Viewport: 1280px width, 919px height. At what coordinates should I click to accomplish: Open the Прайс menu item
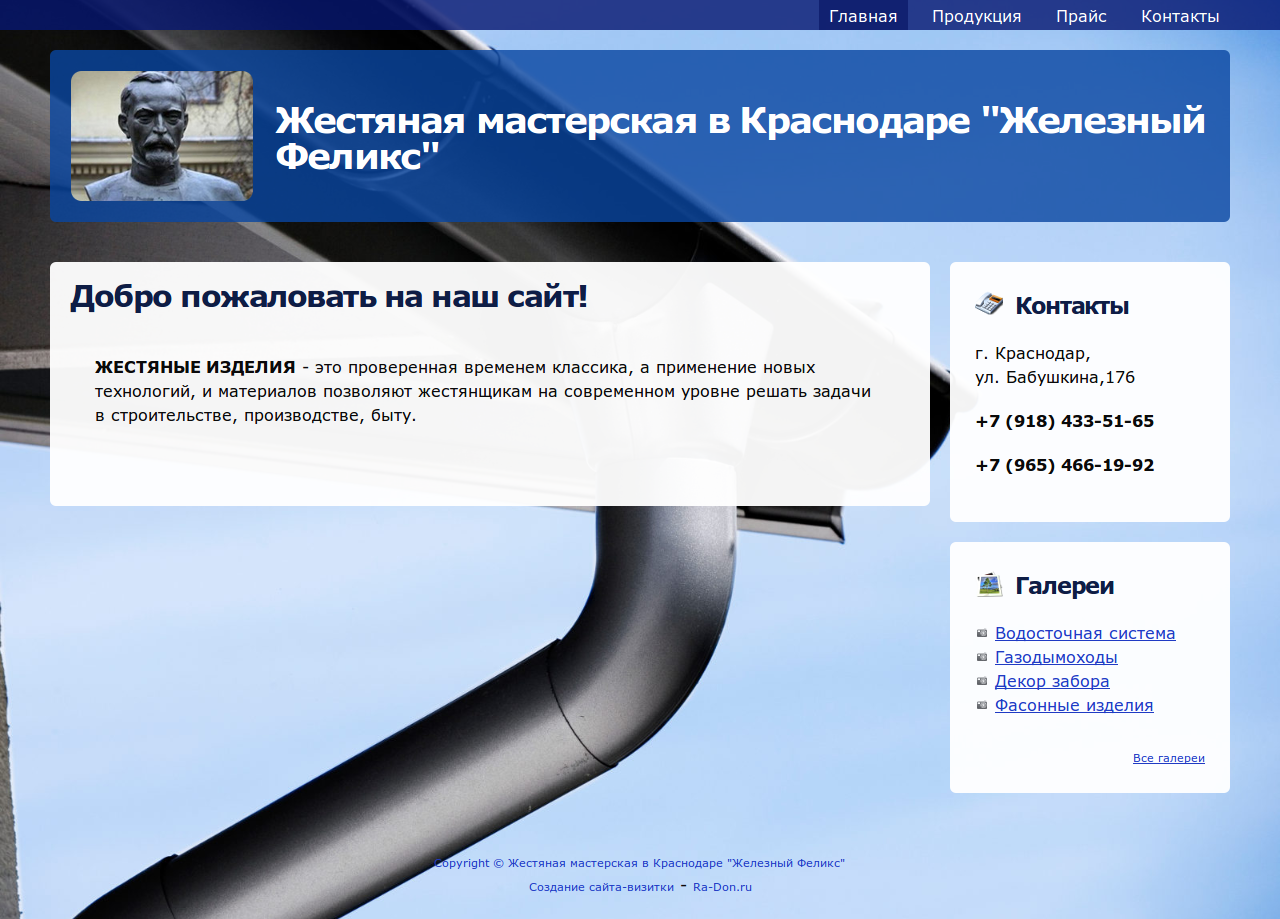click(1081, 16)
